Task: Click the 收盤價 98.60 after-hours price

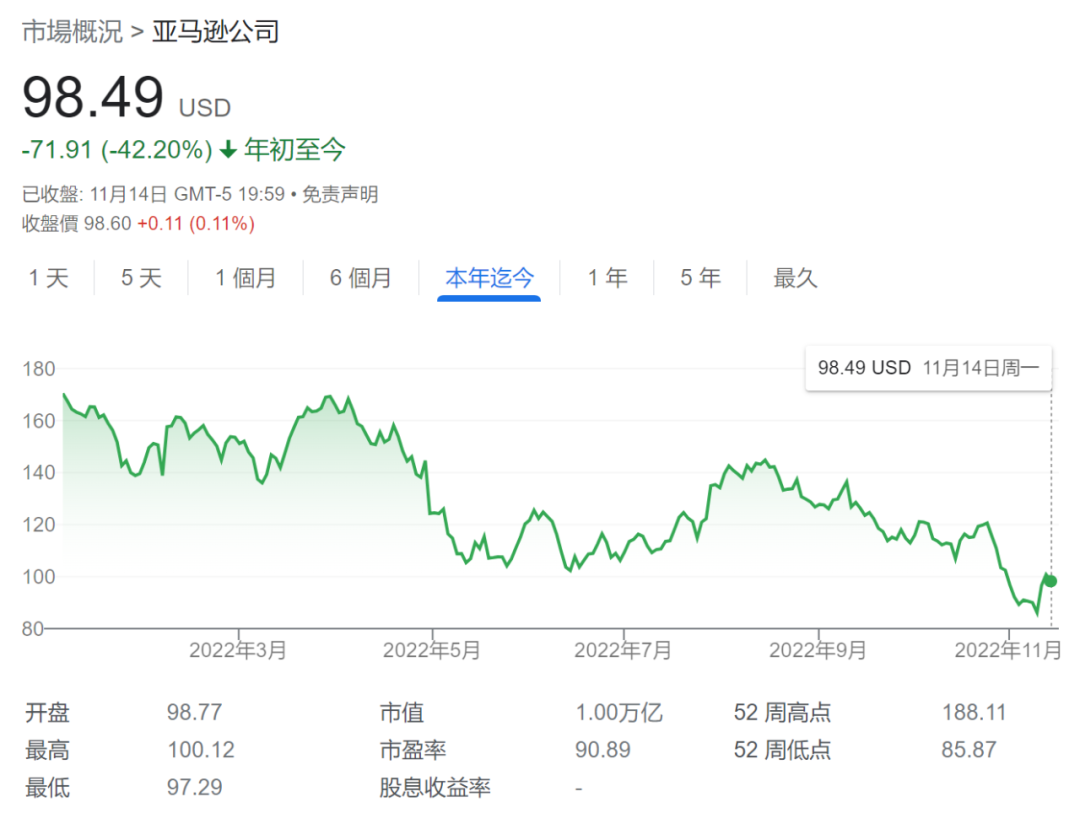Action: click(x=76, y=223)
